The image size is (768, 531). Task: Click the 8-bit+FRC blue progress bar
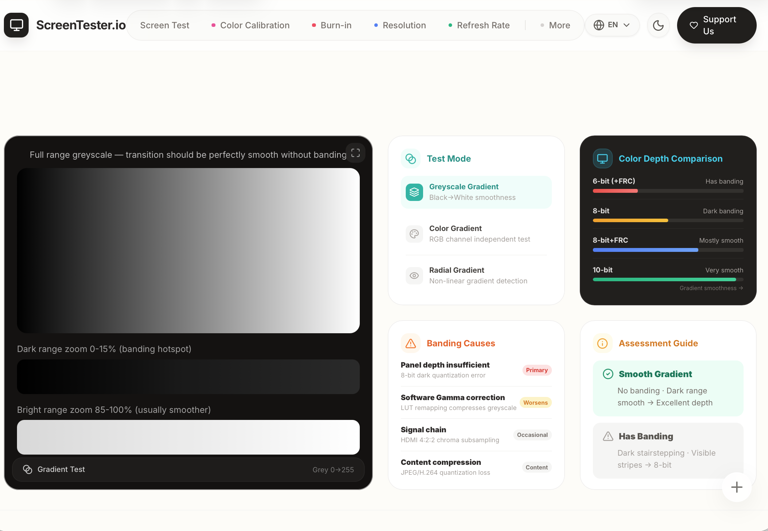(x=645, y=250)
